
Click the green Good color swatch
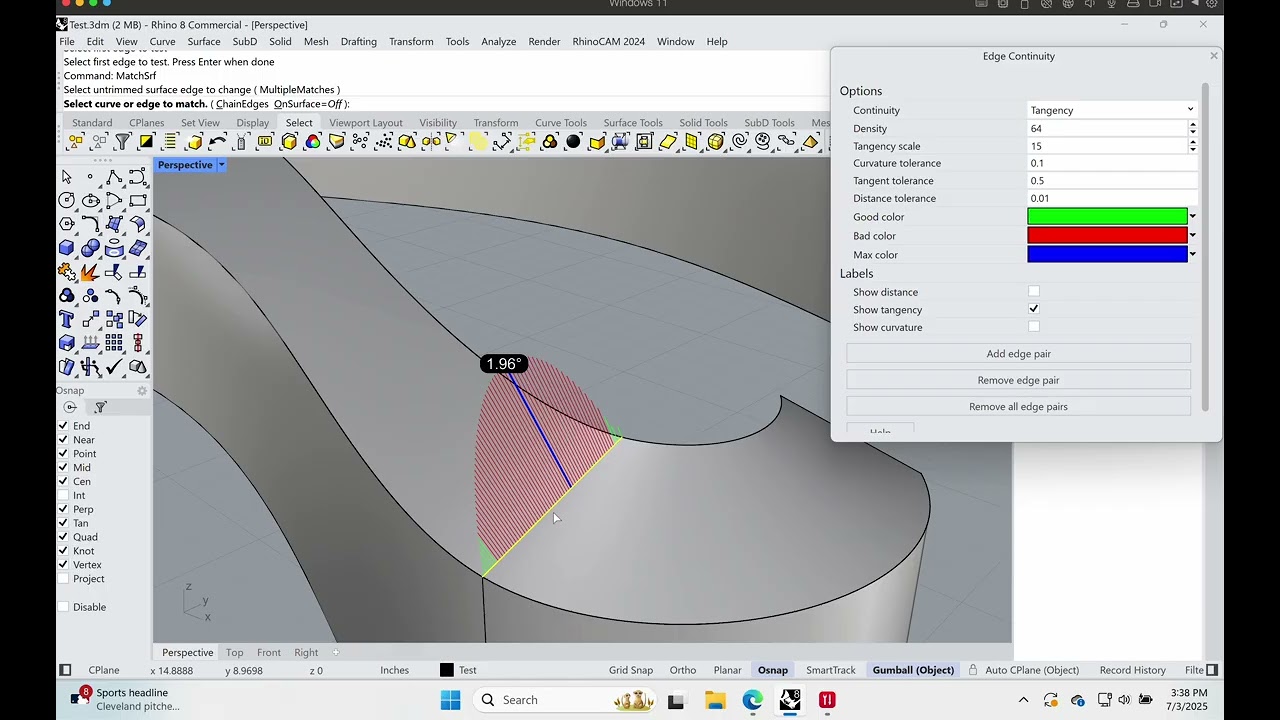click(1107, 217)
